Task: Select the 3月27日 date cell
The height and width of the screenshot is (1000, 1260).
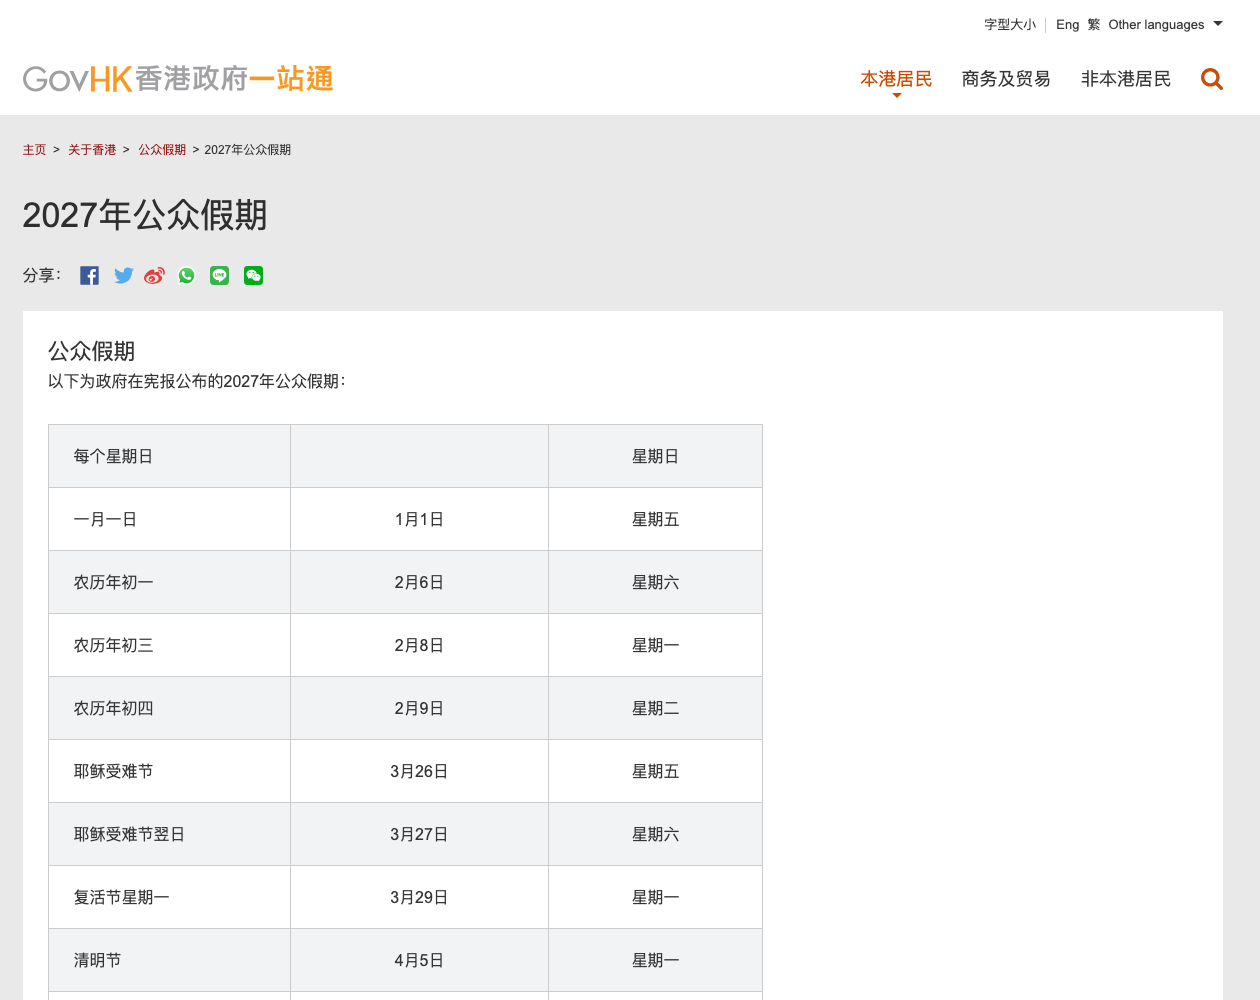Action: 419,834
